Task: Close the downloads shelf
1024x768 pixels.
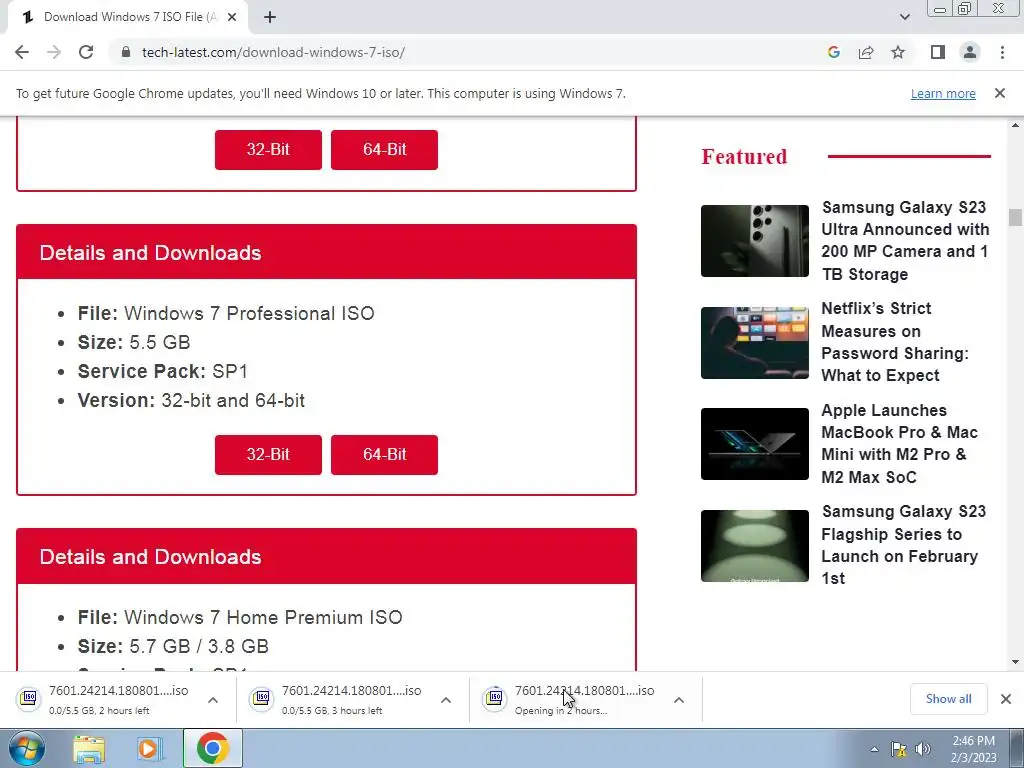Action: point(1006,699)
